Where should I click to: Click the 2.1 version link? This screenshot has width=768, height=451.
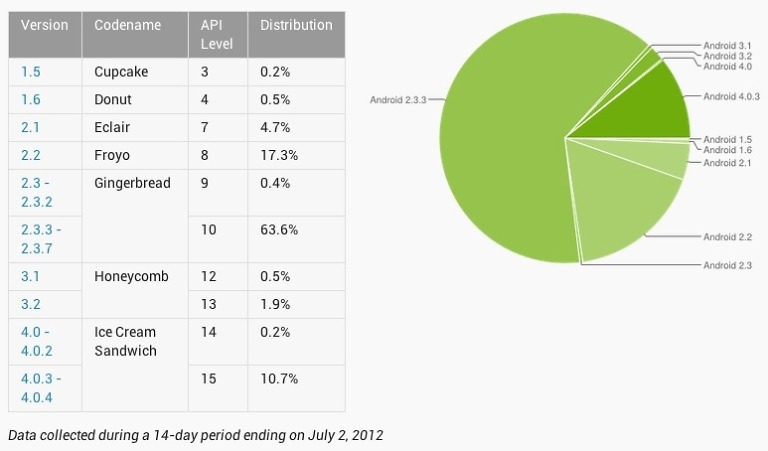click(28, 128)
